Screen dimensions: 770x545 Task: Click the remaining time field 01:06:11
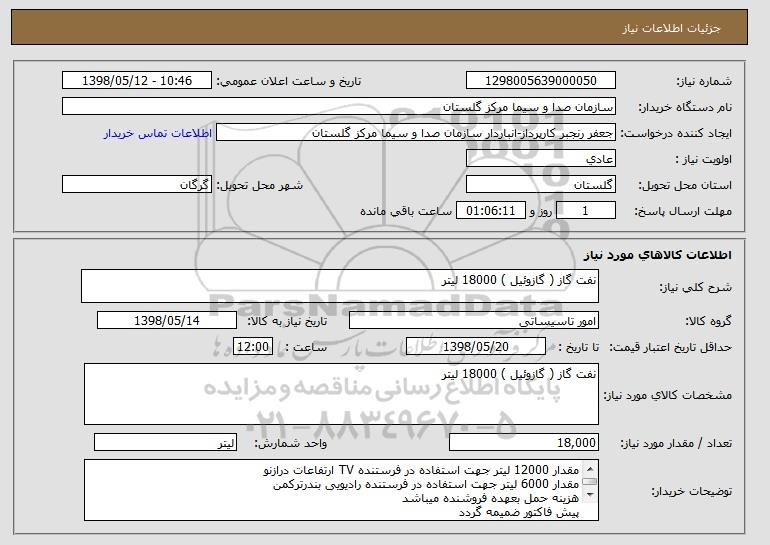[491, 211]
